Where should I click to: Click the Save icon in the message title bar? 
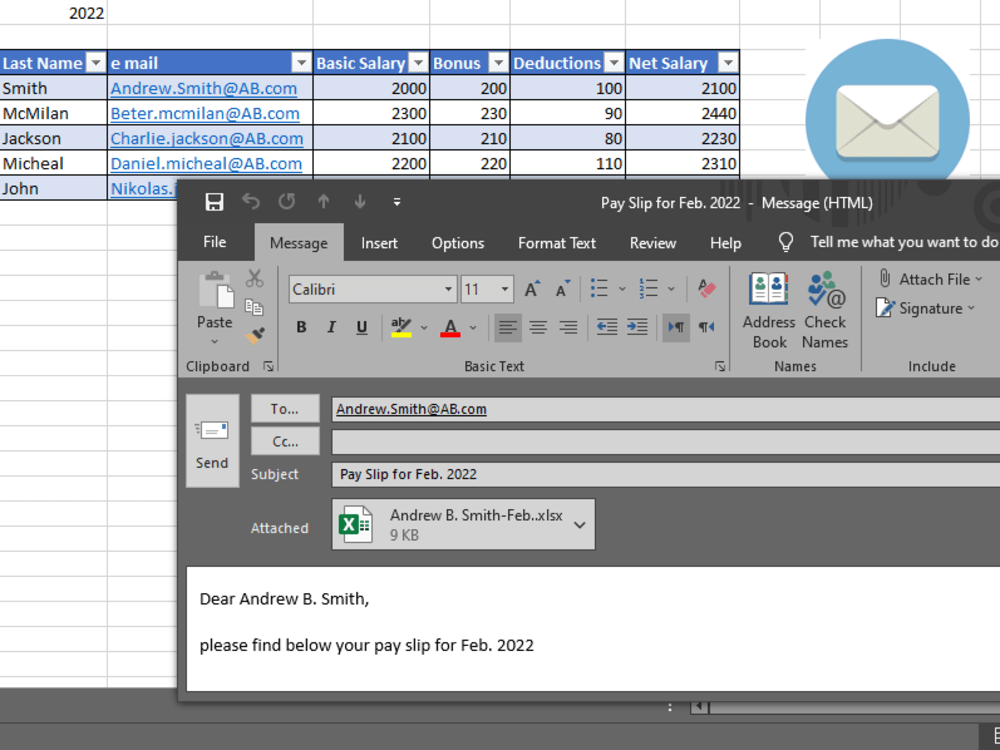214,202
